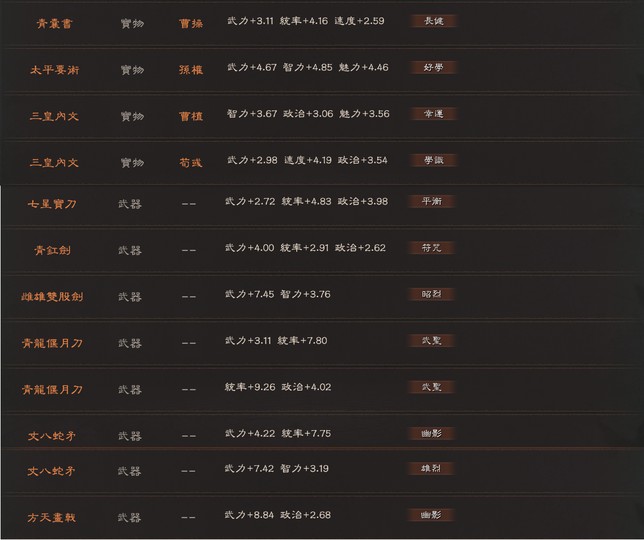The width and height of the screenshot is (644, 540).
Task: Open the 七星寶刀 weapon entry
Action: pyautogui.click(x=52, y=204)
